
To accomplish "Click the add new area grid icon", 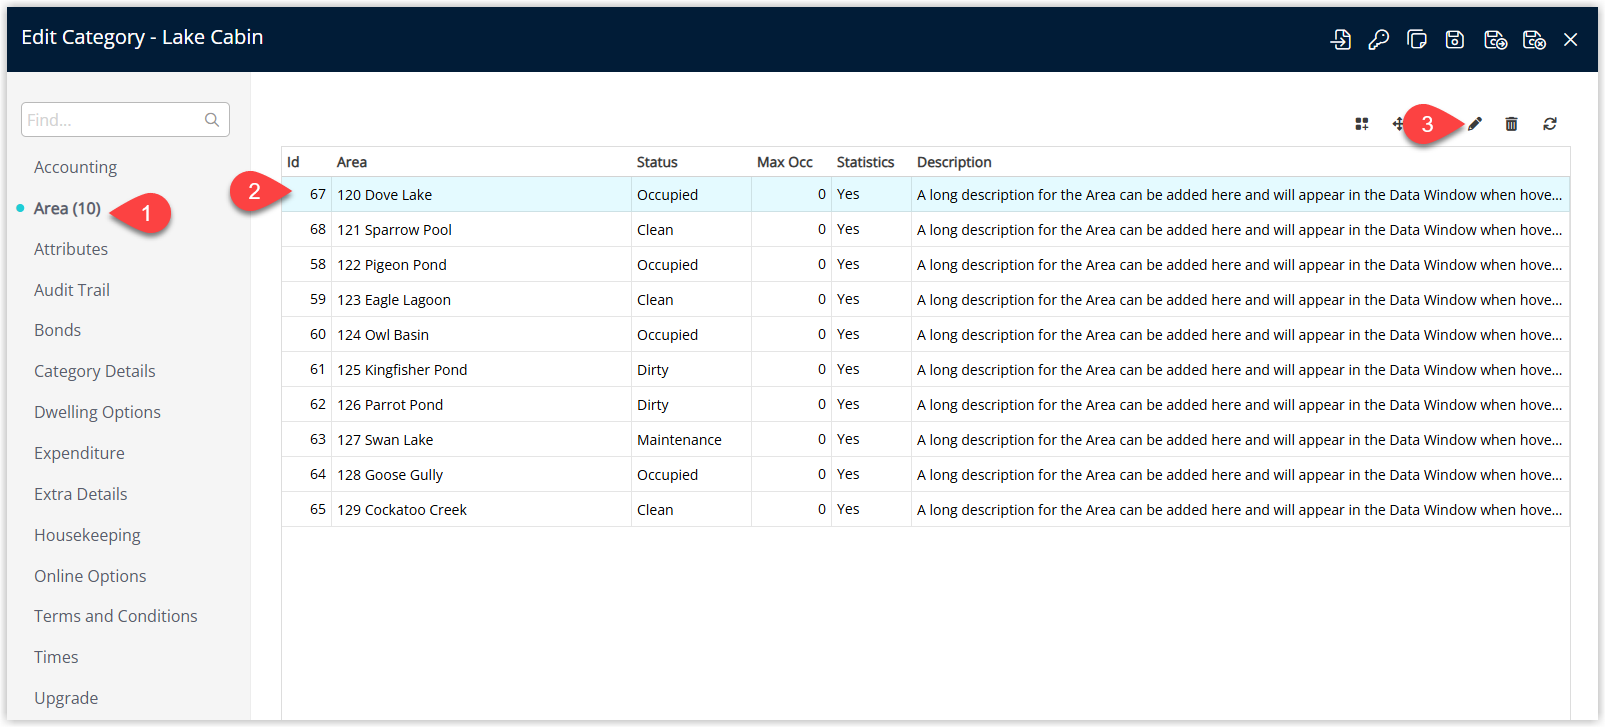I will (1362, 124).
